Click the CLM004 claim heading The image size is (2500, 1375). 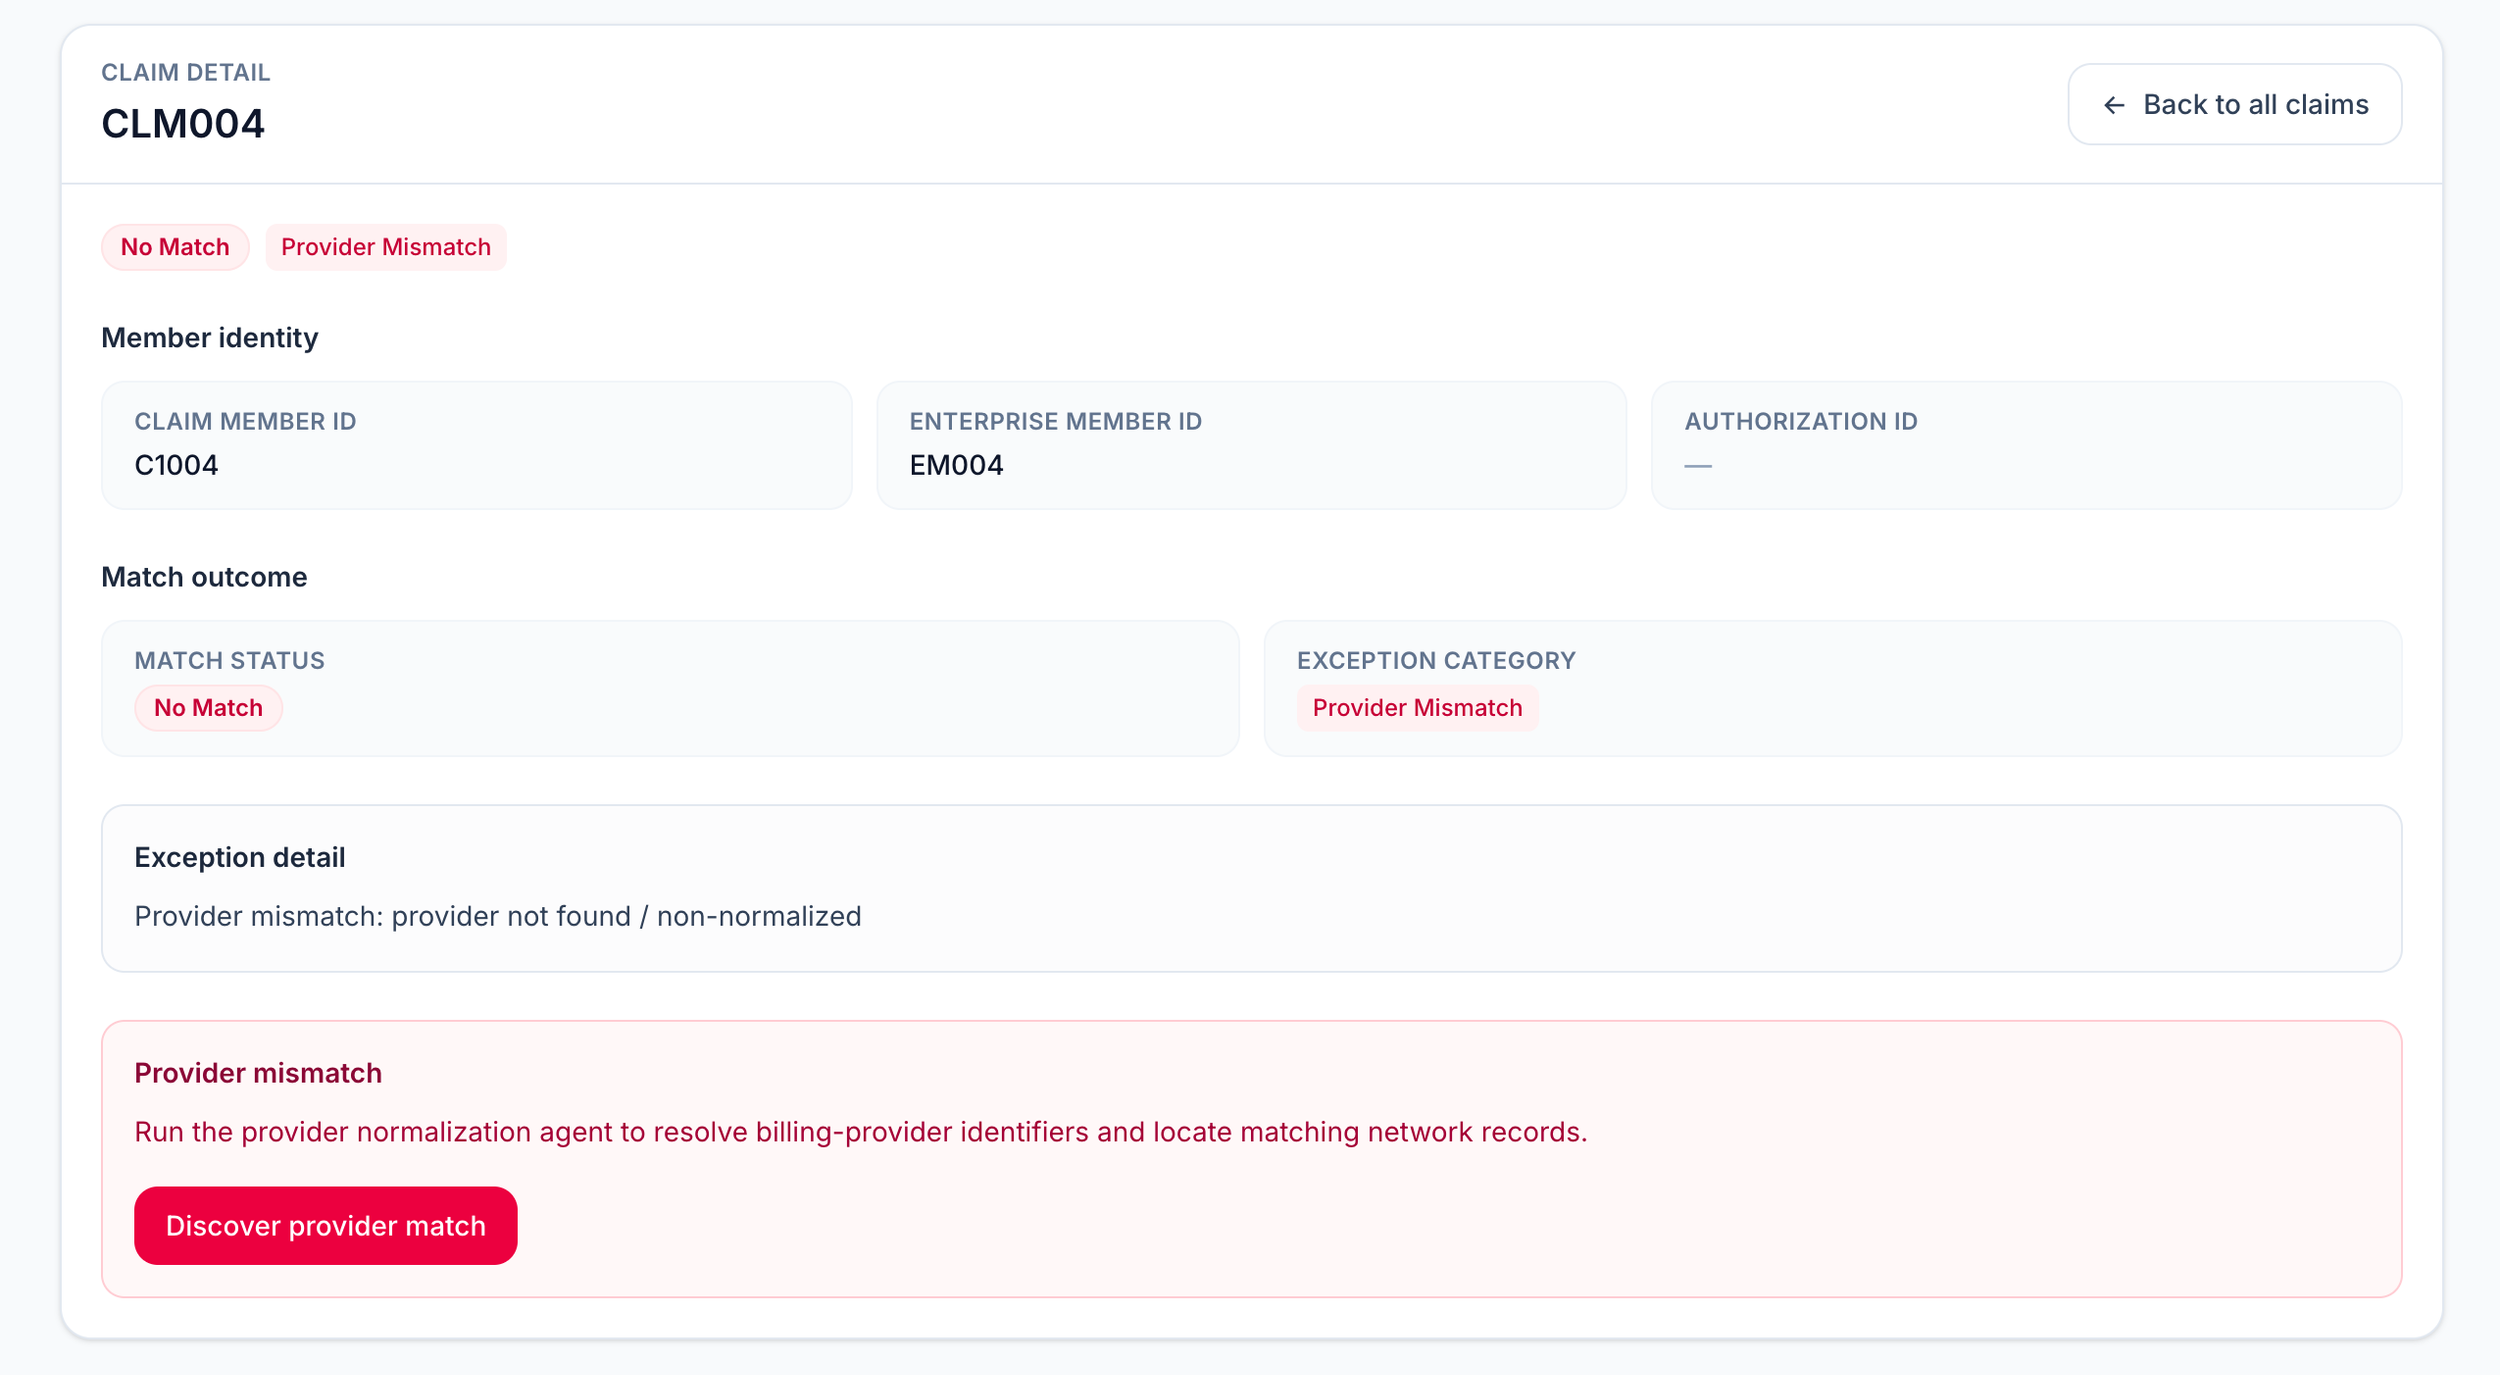pyautogui.click(x=183, y=124)
